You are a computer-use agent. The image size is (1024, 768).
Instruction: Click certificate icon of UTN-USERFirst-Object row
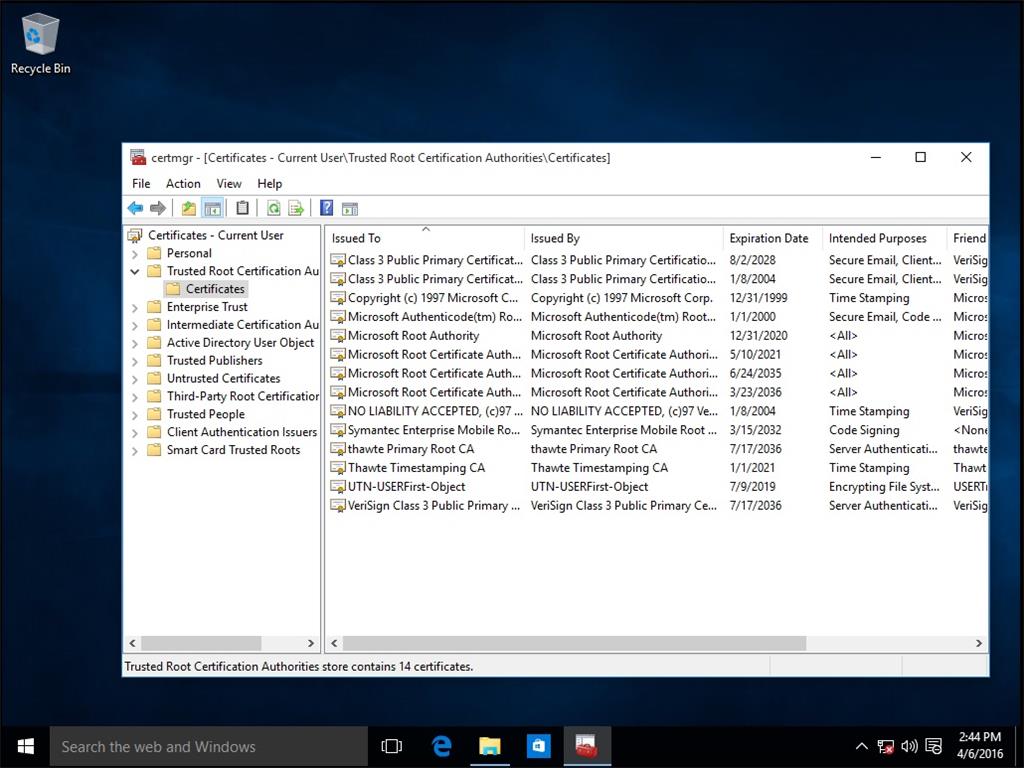338,487
